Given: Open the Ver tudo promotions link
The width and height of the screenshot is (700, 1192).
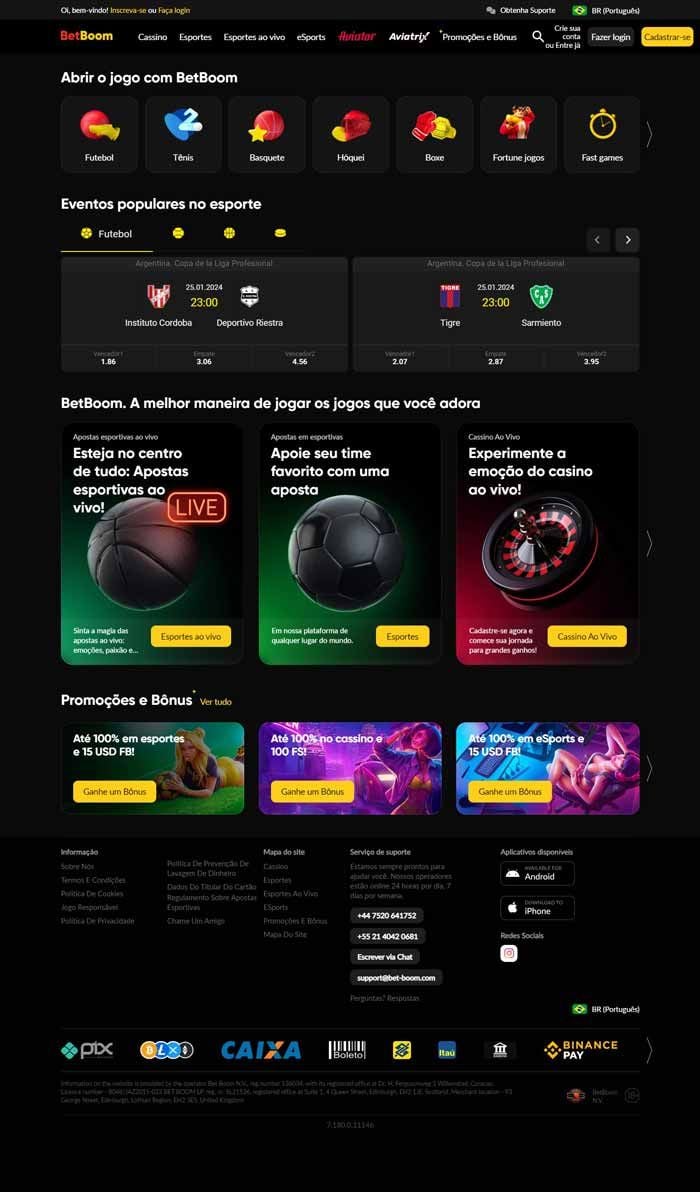Looking at the screenshot, I should coord(216,702).
